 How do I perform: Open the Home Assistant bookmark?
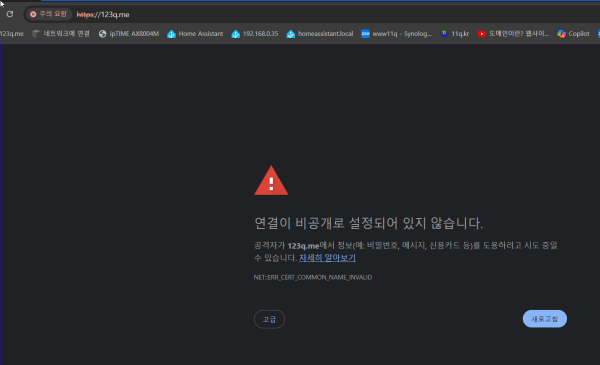pos(195,34)
